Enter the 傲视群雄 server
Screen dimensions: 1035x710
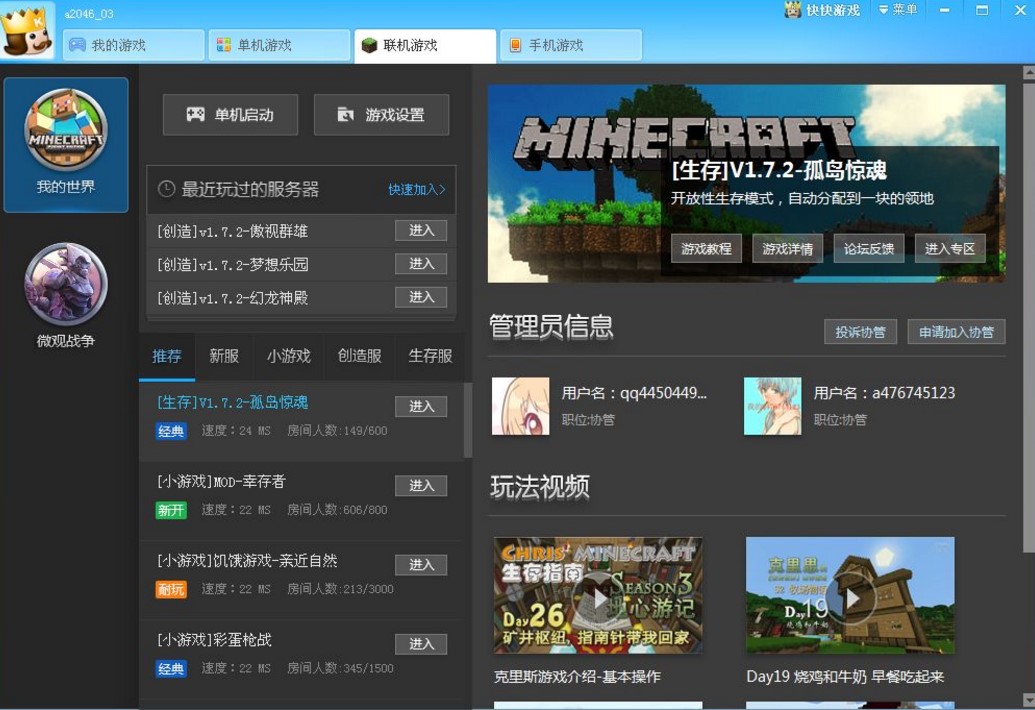[x=421, y=230]
